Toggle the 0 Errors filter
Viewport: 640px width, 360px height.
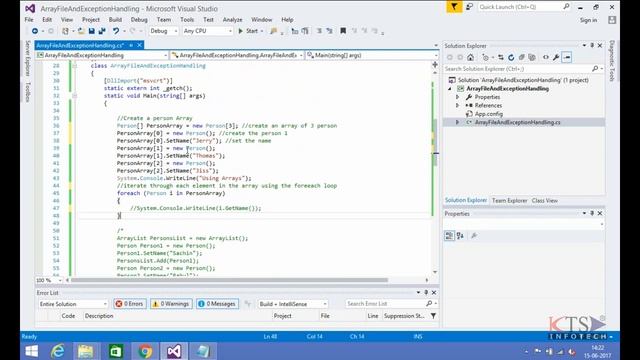point(130,304)
